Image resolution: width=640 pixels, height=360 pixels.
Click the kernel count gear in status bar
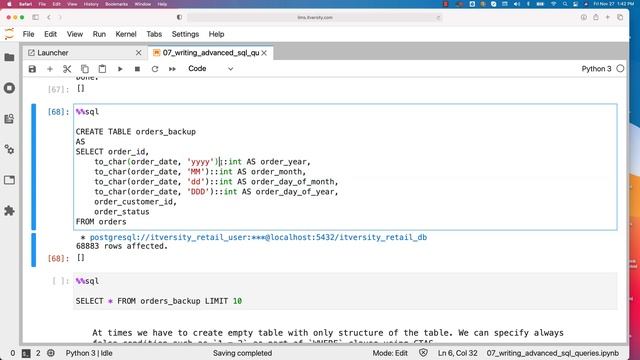pyautogui.click(x=51, y=353)
